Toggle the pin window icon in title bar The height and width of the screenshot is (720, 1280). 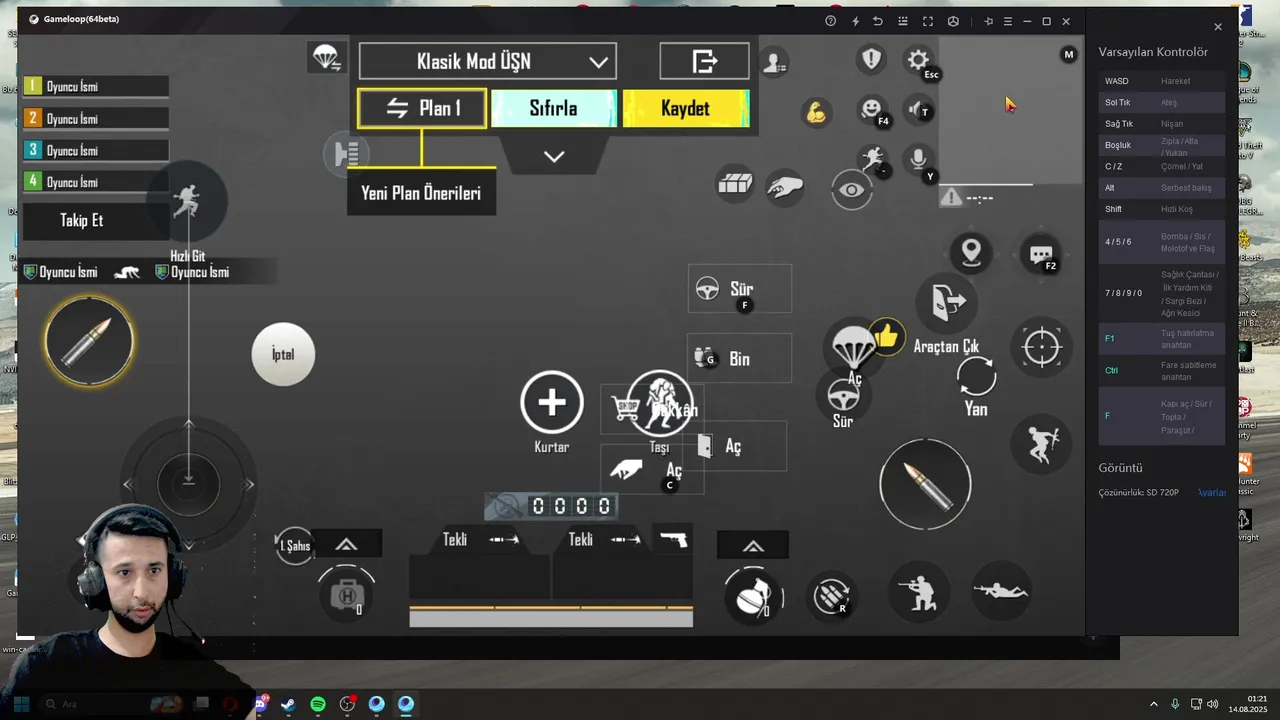click(x=988, y=21)
